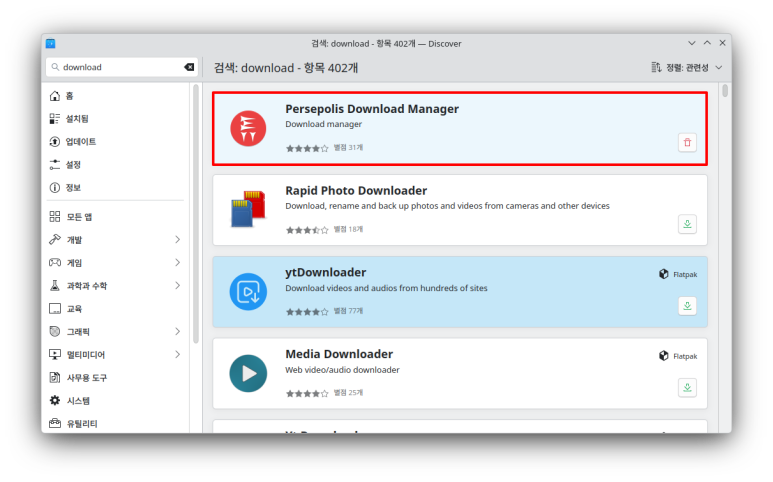Minimize the Discover window

(x=692, y=43)
